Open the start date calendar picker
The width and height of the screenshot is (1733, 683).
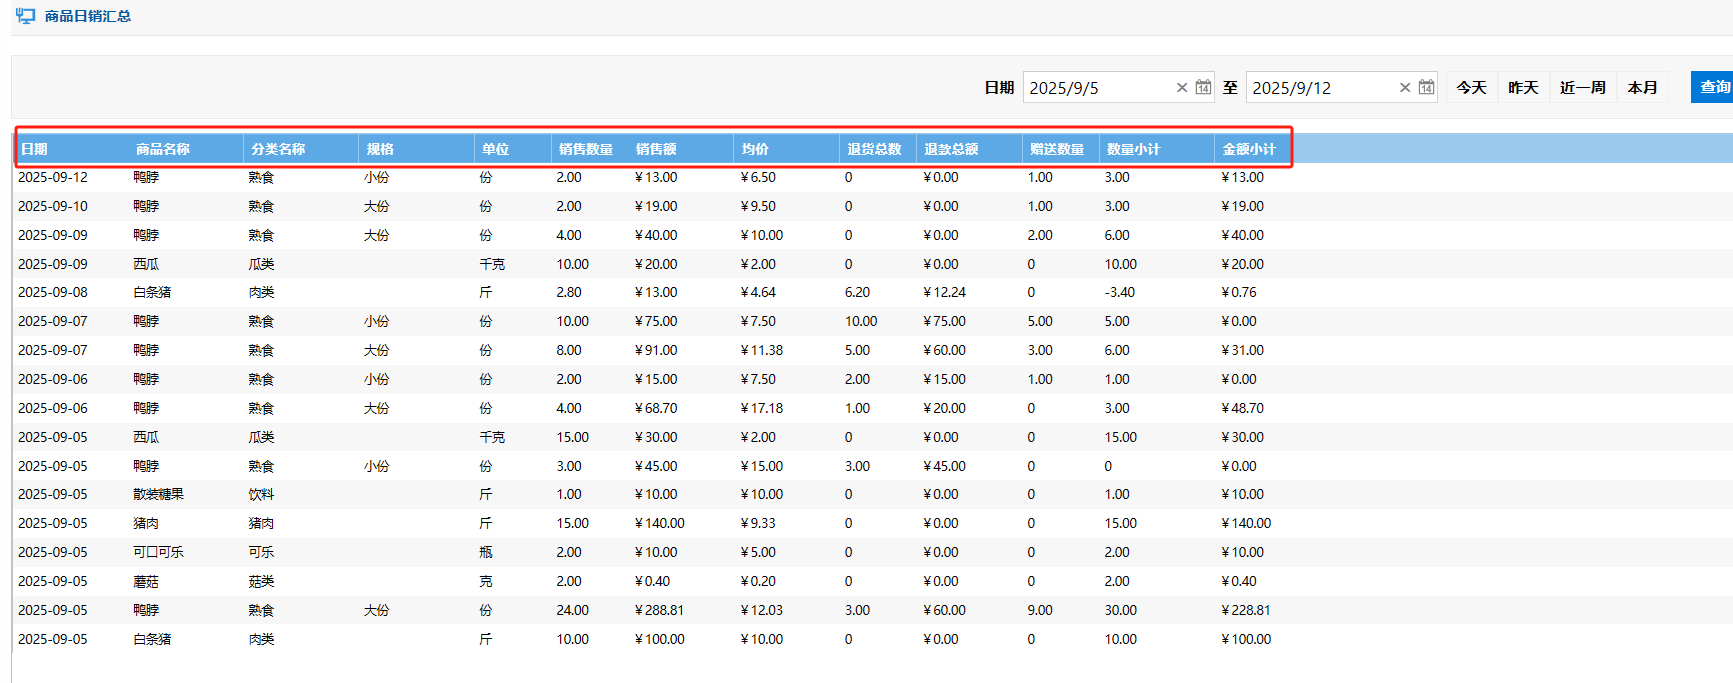[x=1203, y=88]
